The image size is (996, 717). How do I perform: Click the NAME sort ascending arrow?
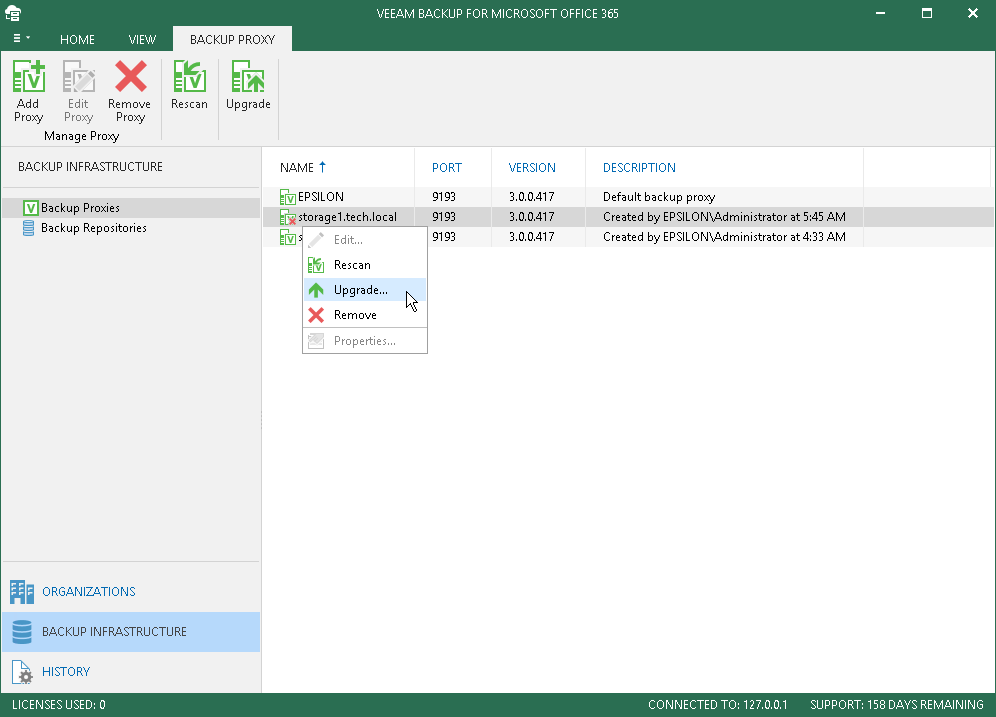click(x=322, y=167)
